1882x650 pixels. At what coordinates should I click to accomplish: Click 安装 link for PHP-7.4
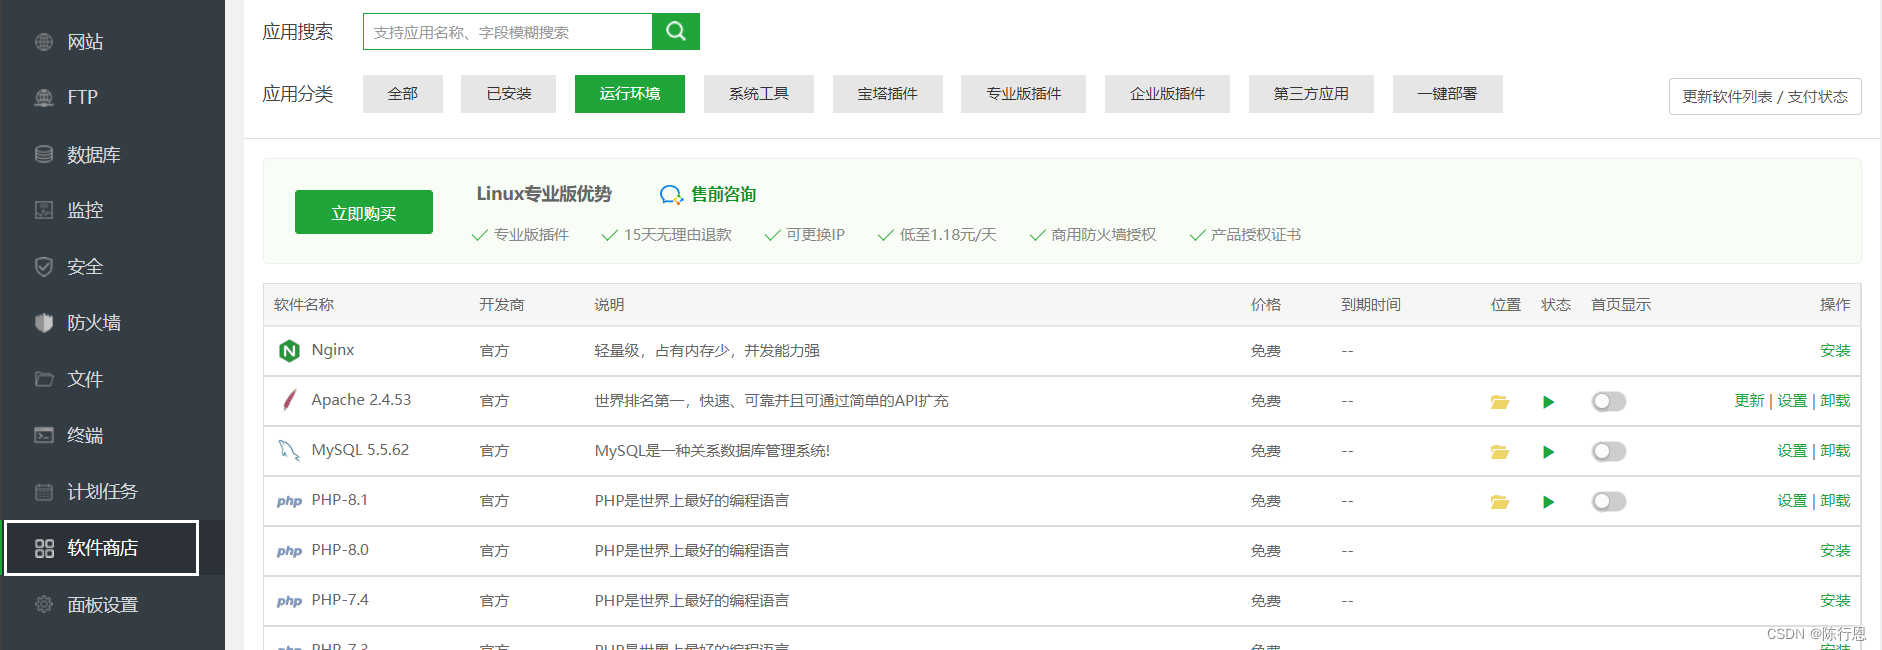click(x=1835, y=601)
